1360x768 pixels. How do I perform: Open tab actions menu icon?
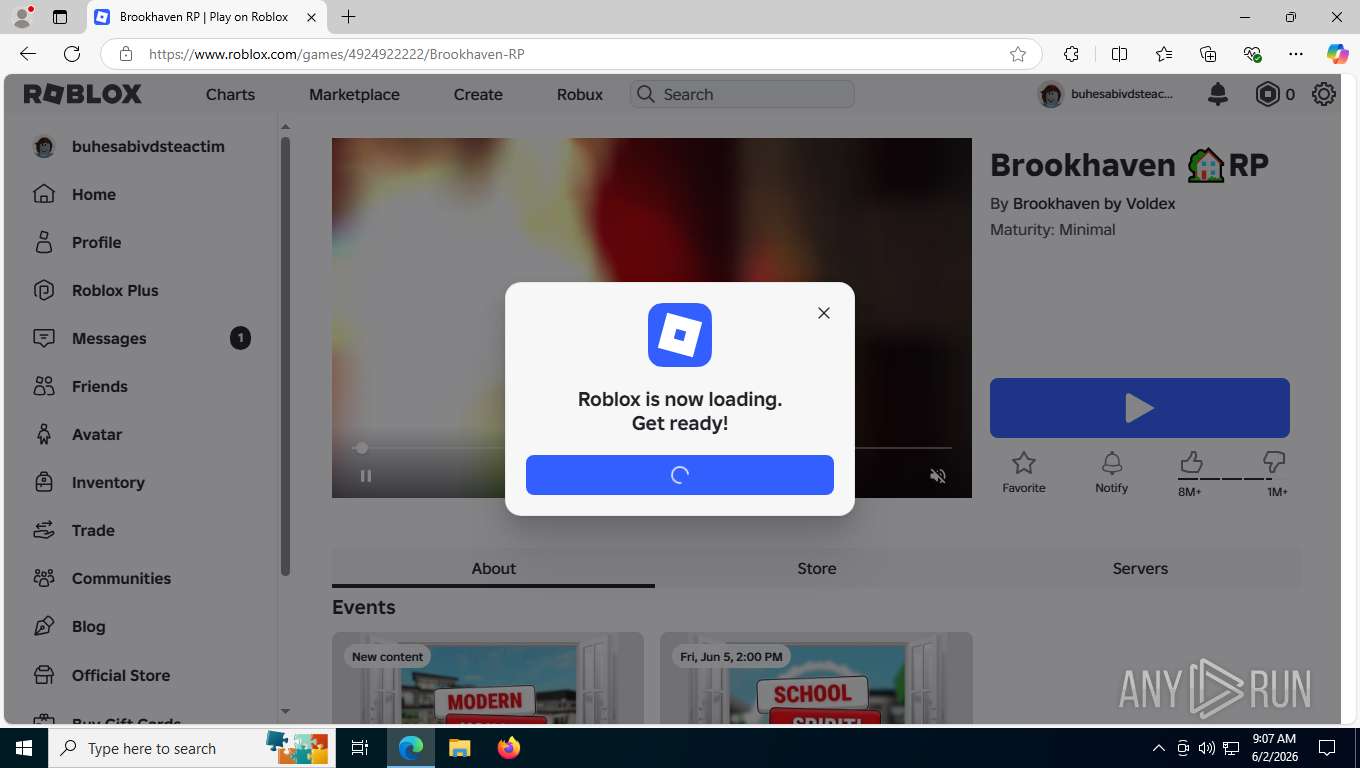click(60, 17)
